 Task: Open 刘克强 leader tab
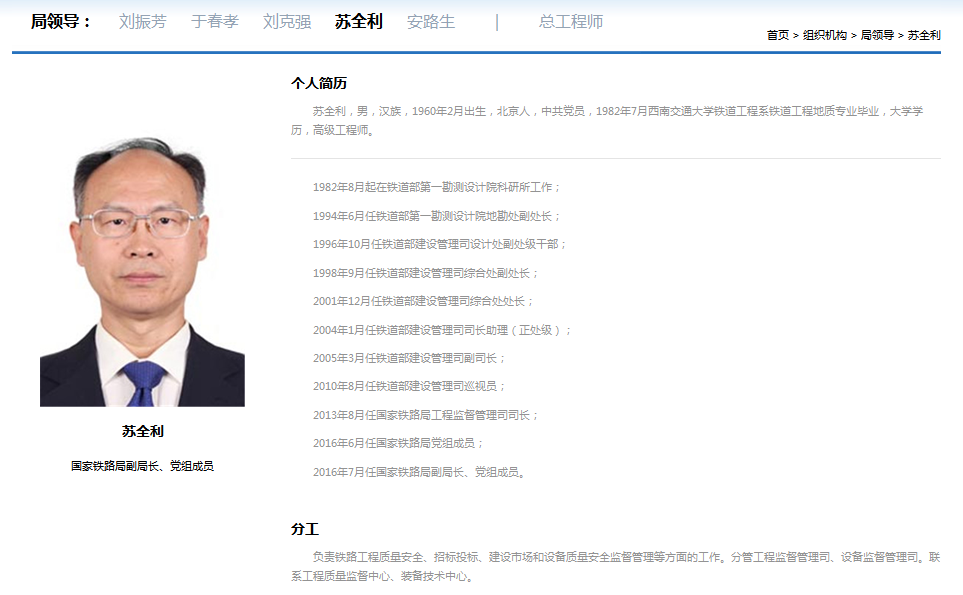coord(287,21)
